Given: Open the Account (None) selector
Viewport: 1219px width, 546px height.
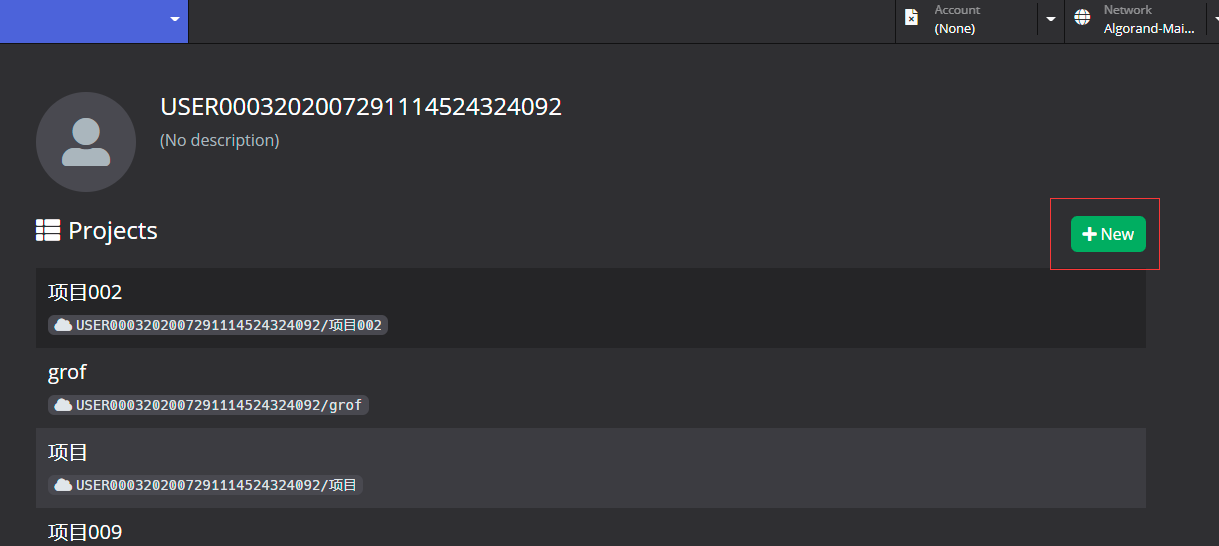Looking at the screenshot, I should pos(966,21).
